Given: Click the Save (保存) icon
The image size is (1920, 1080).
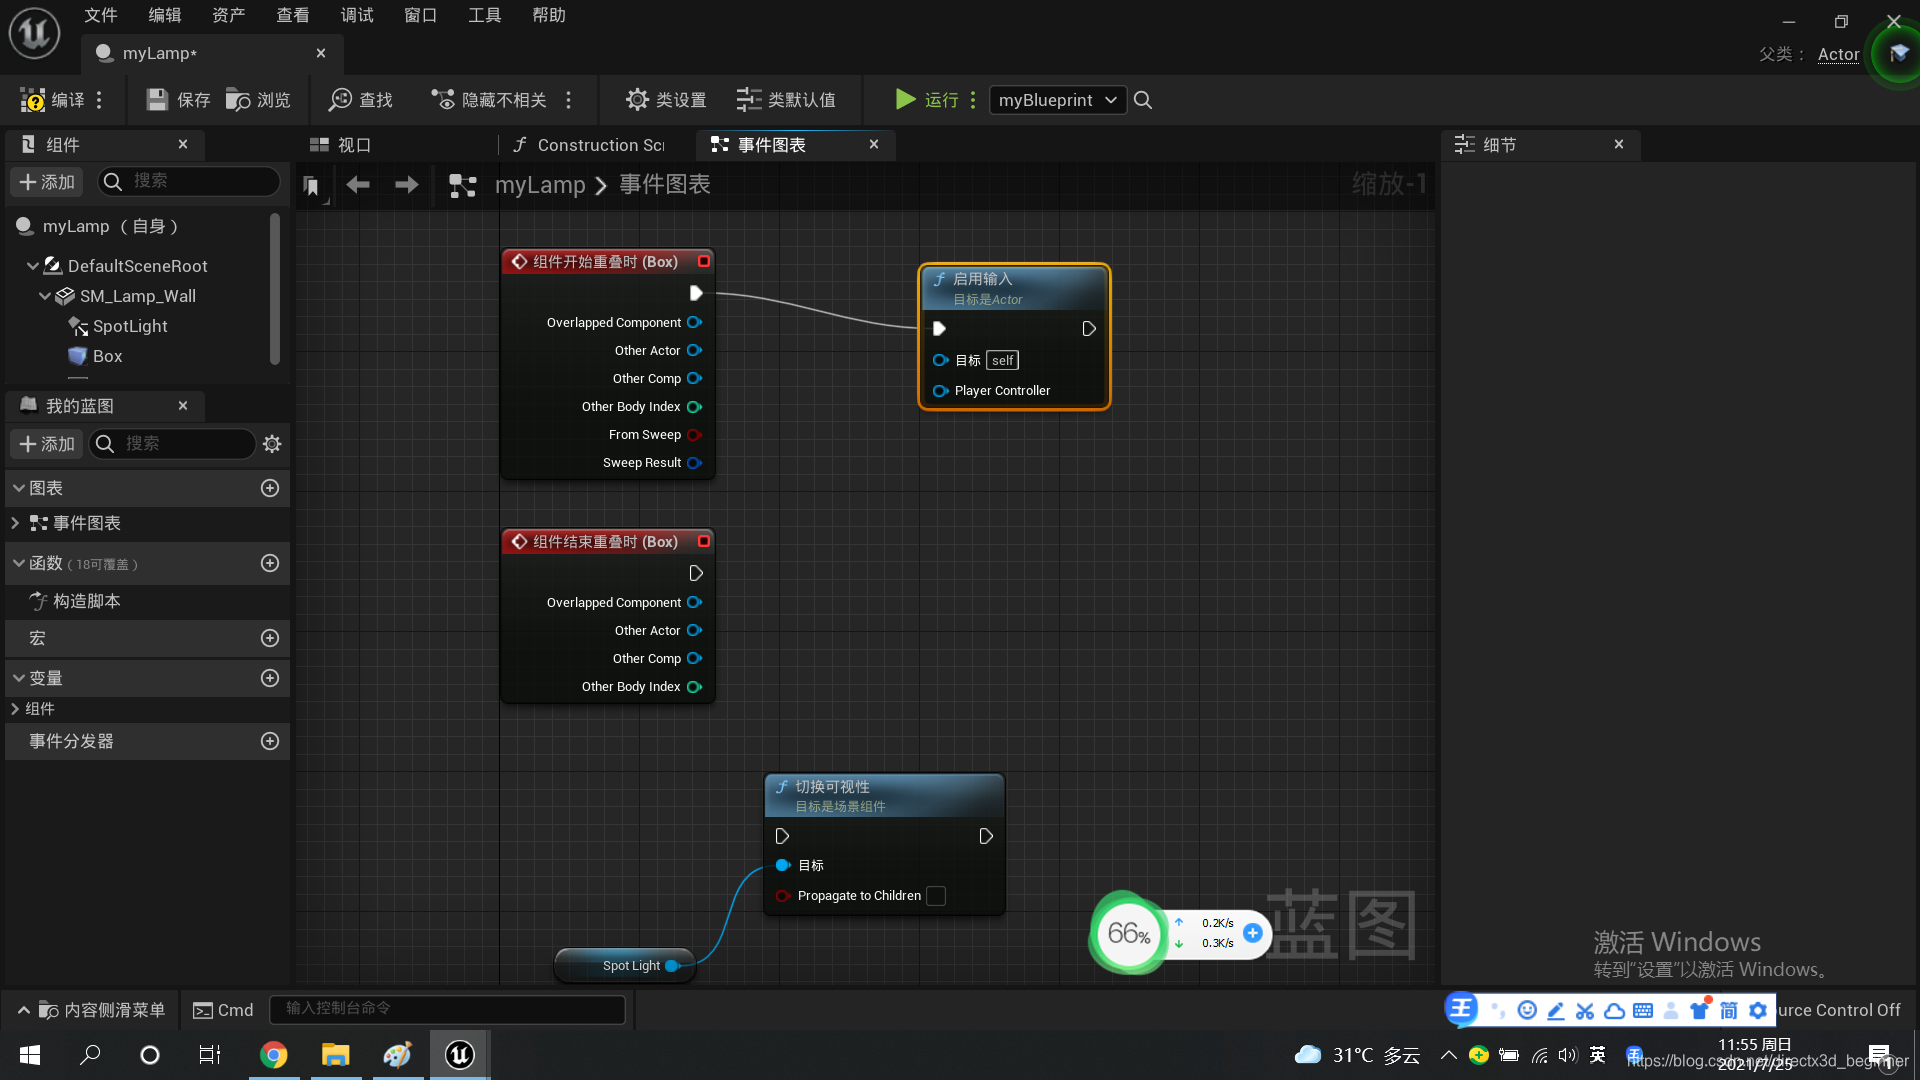Looking at the screenshot, I should click(x=157, y=100).
